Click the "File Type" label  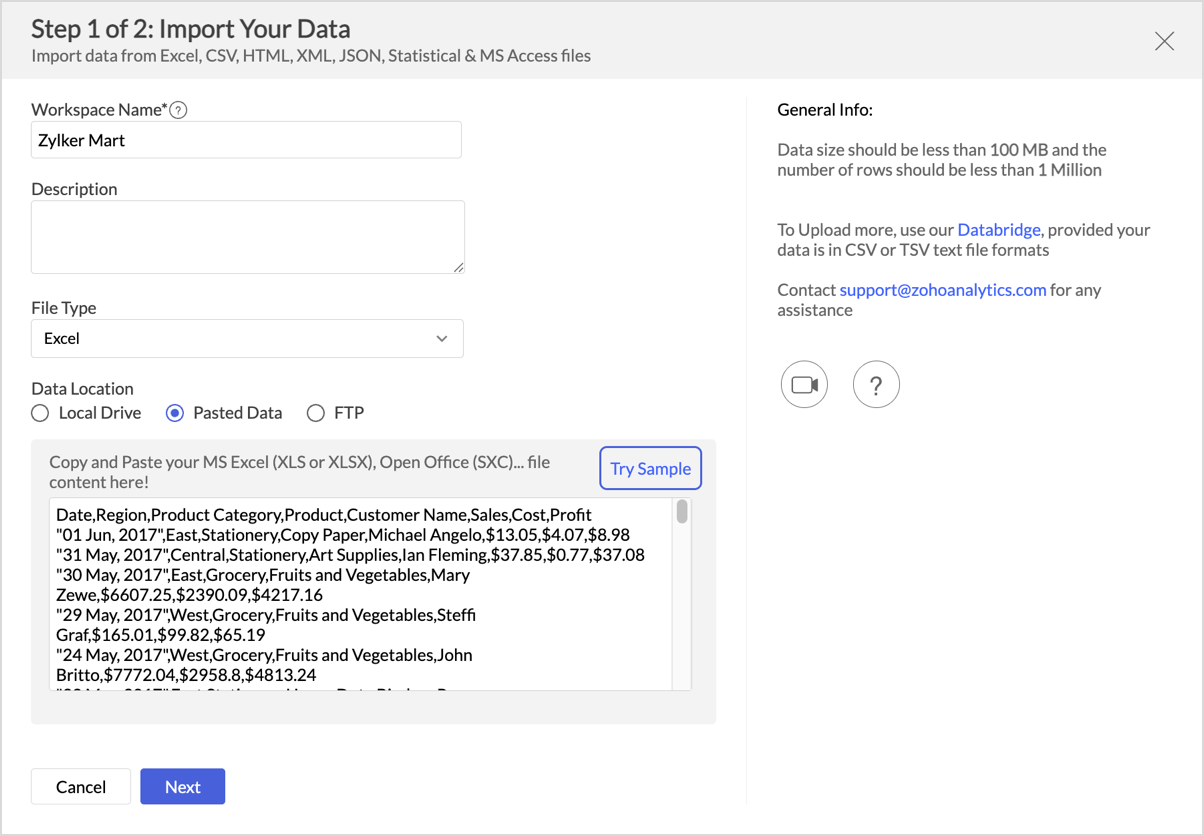(x=63, y=308)
